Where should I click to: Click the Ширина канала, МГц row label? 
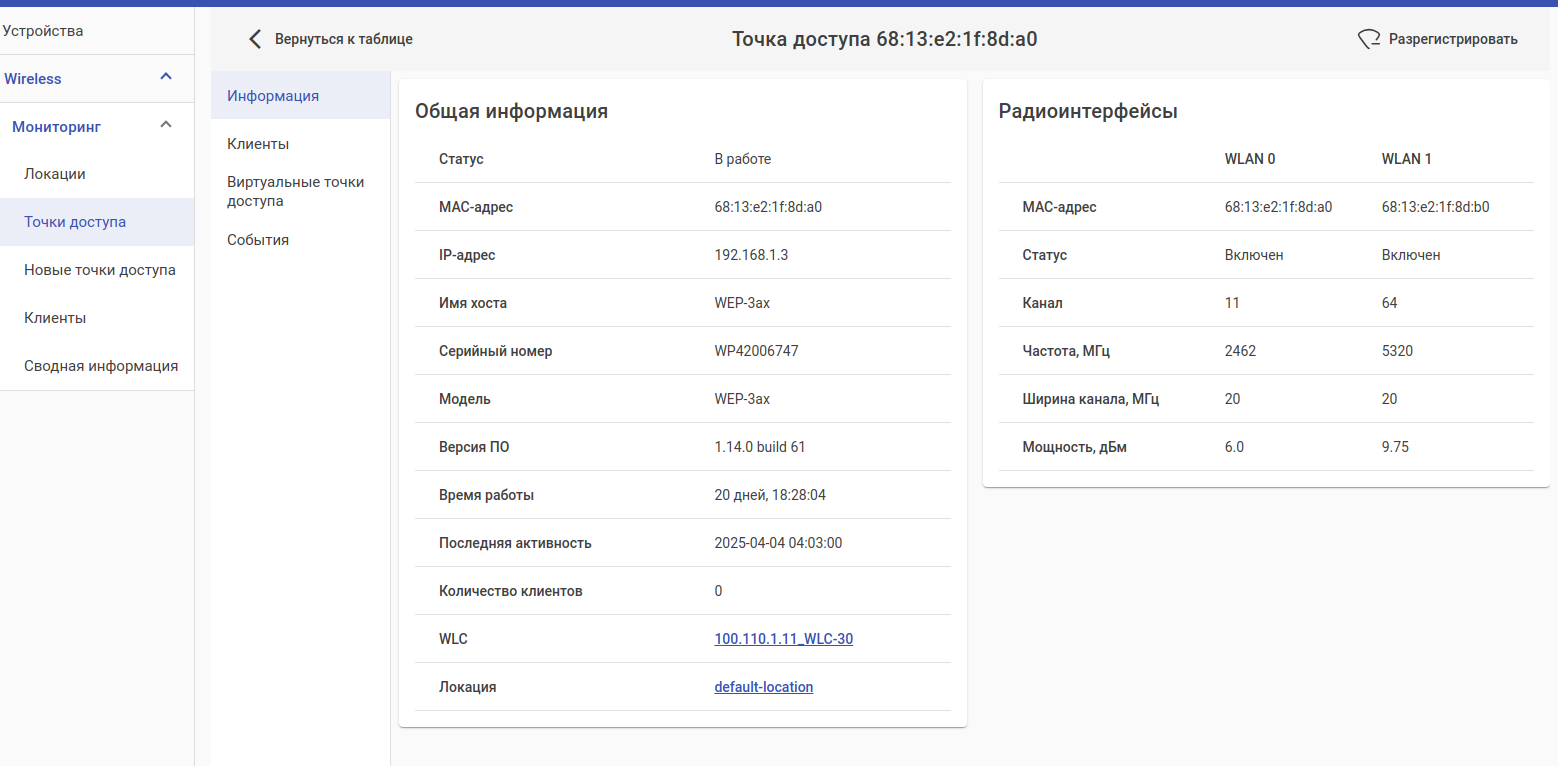click(x=1091, y=399)
